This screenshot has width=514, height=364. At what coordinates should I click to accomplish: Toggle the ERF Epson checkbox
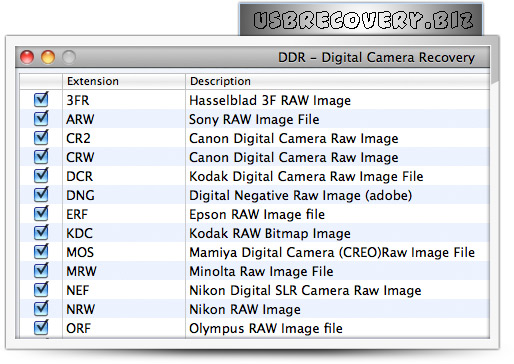[x=41, y=214]
